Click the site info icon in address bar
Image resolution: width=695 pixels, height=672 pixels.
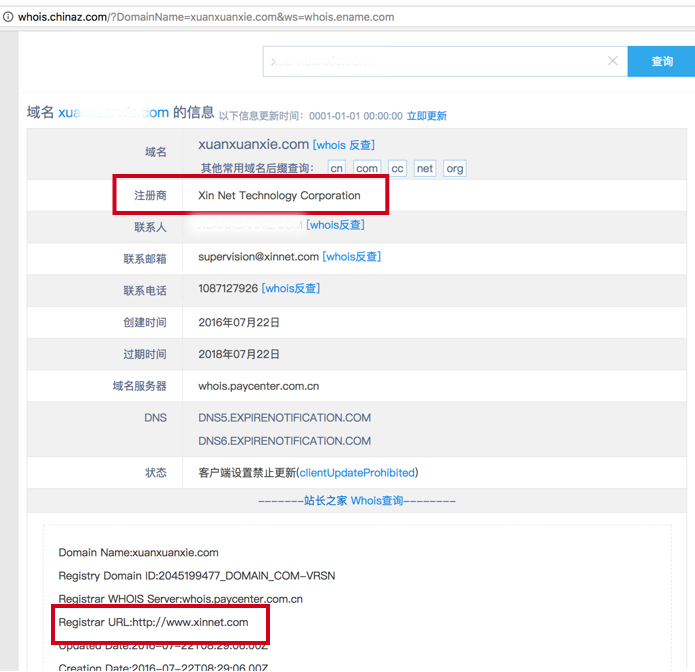(x=8, y=17)
